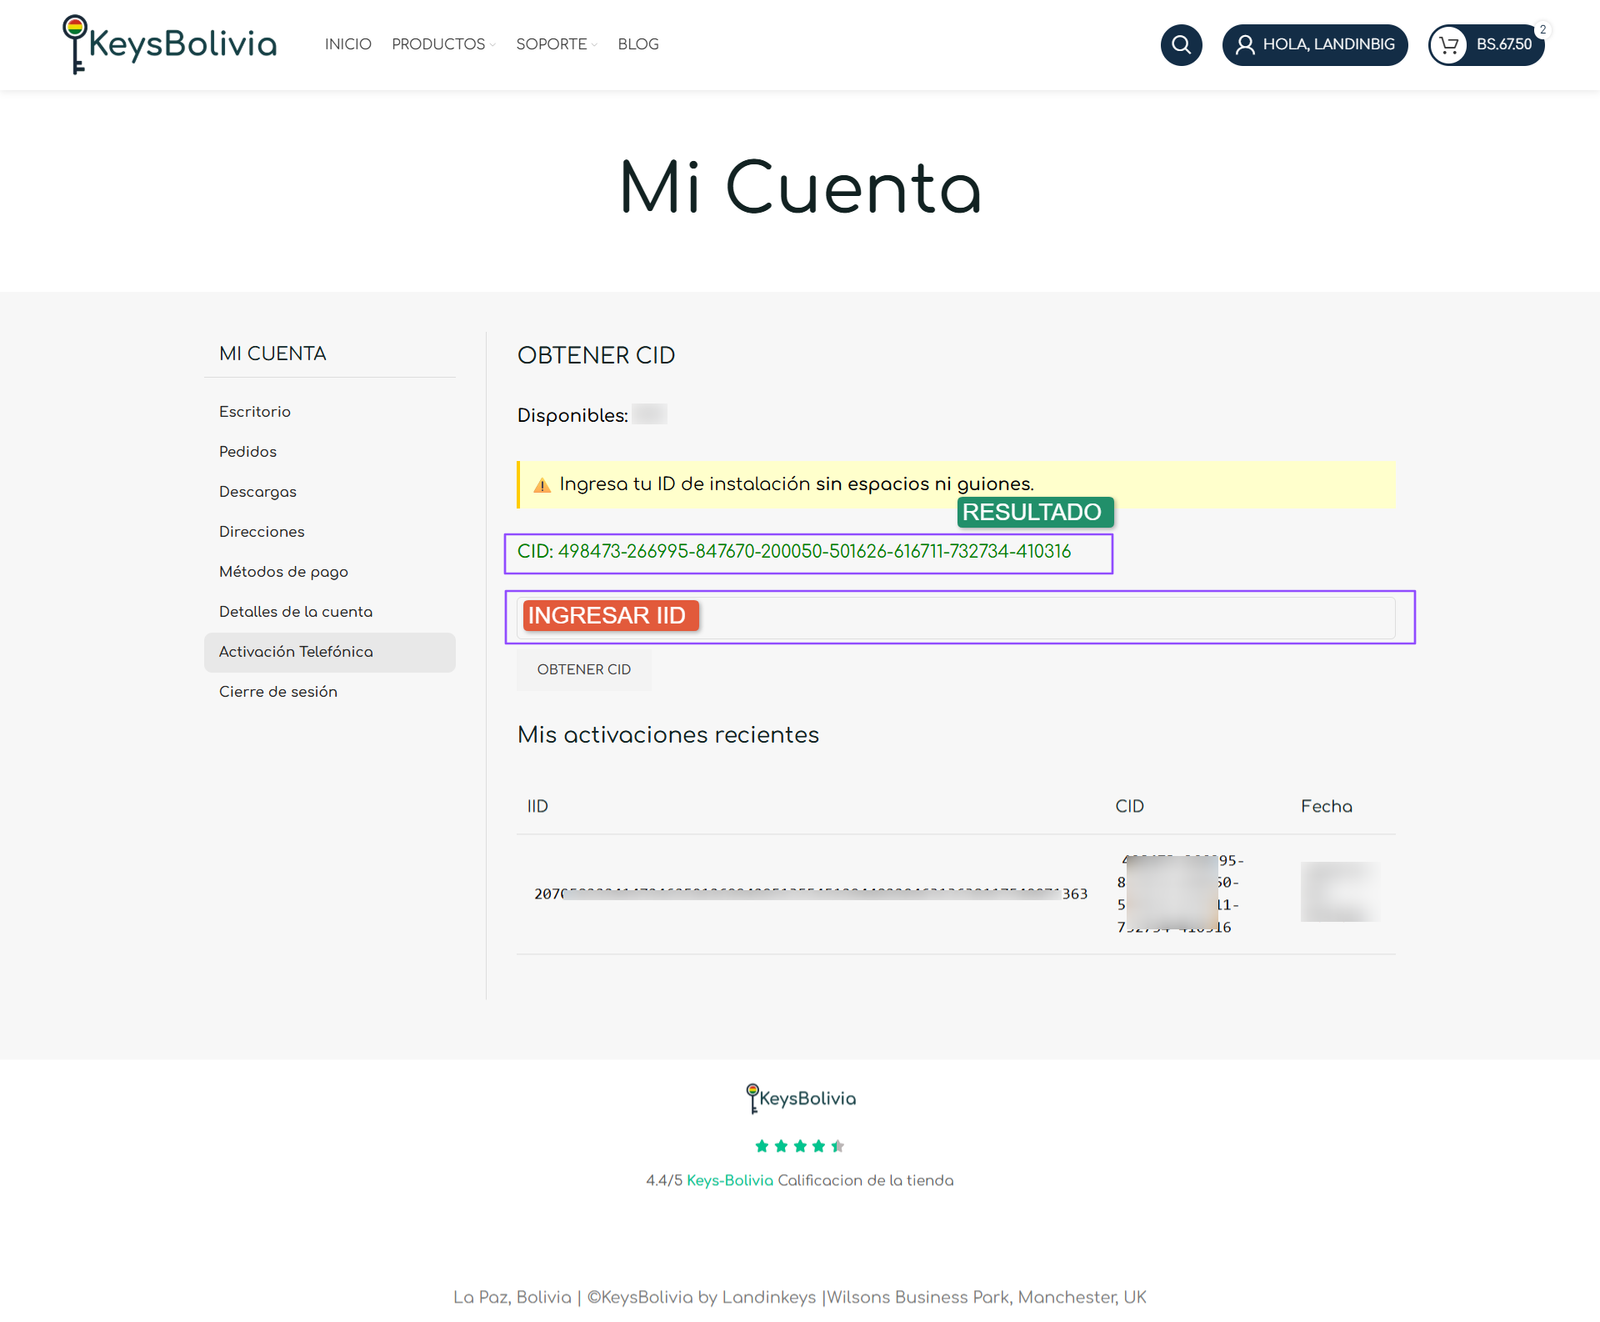
Task: Click the shopping cart icon
Action: tap(1448, 45)
